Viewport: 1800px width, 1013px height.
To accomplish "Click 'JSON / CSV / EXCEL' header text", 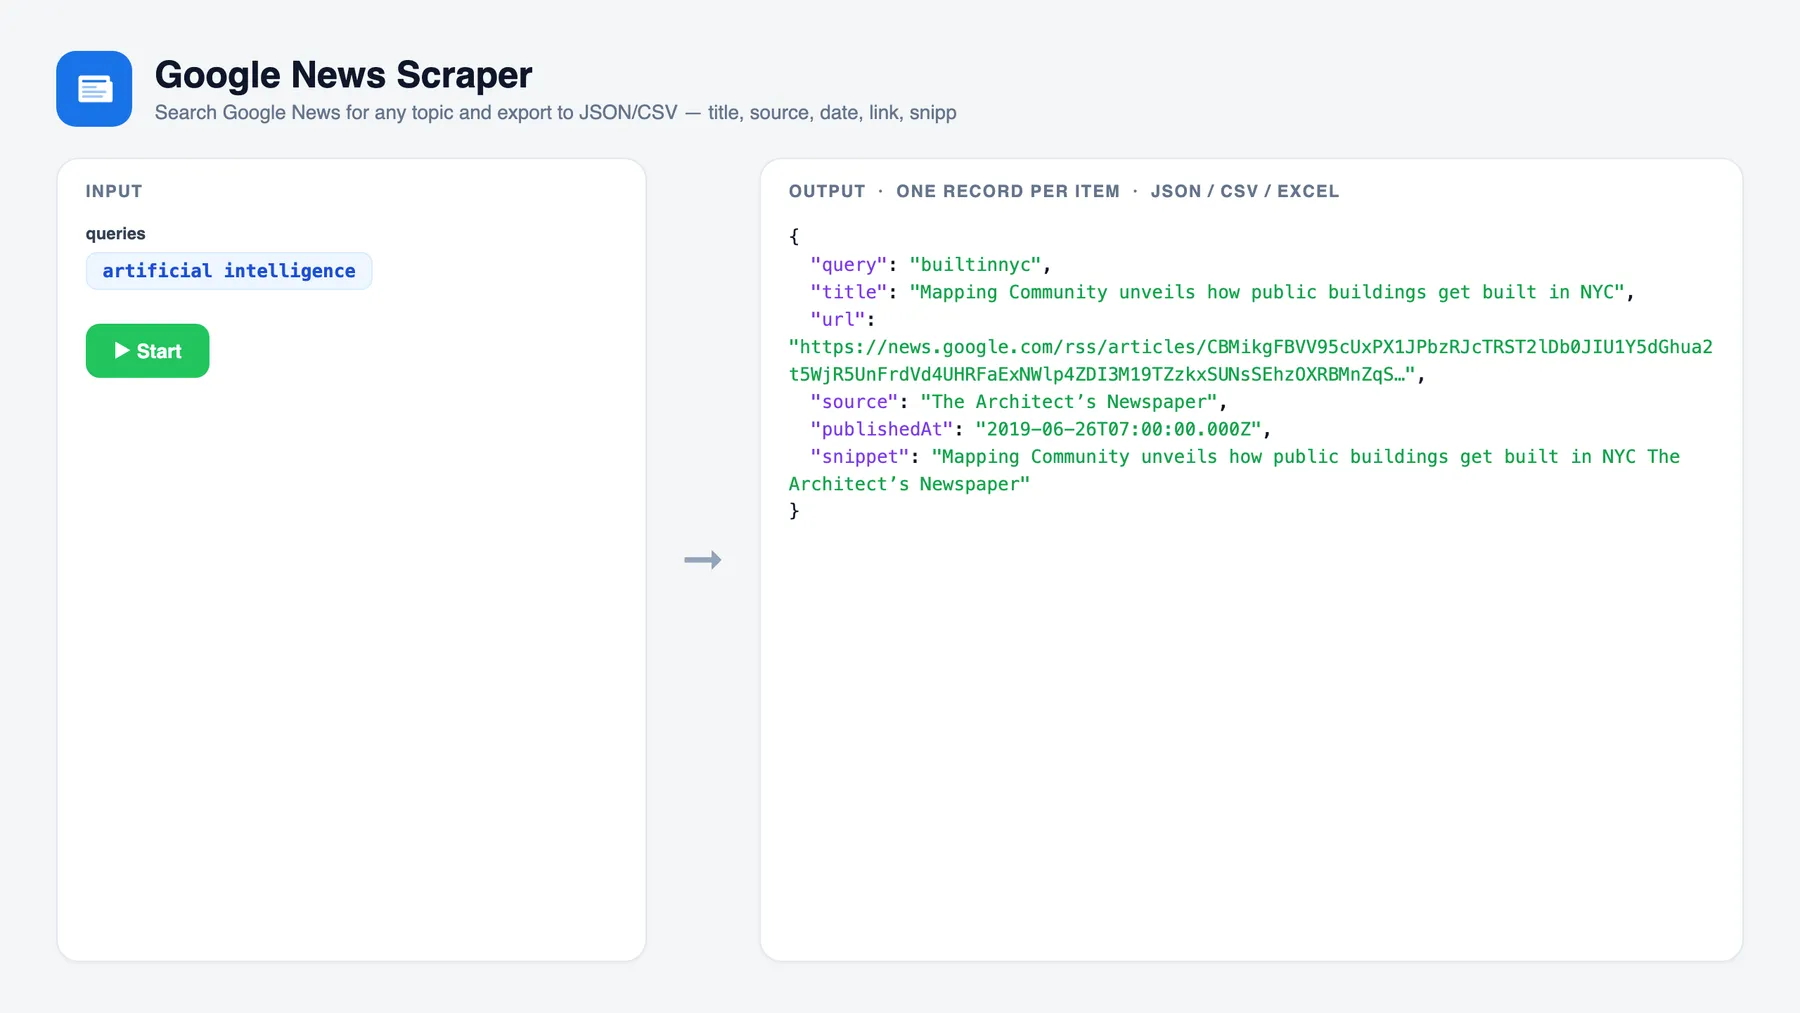I will [1244, 191].
